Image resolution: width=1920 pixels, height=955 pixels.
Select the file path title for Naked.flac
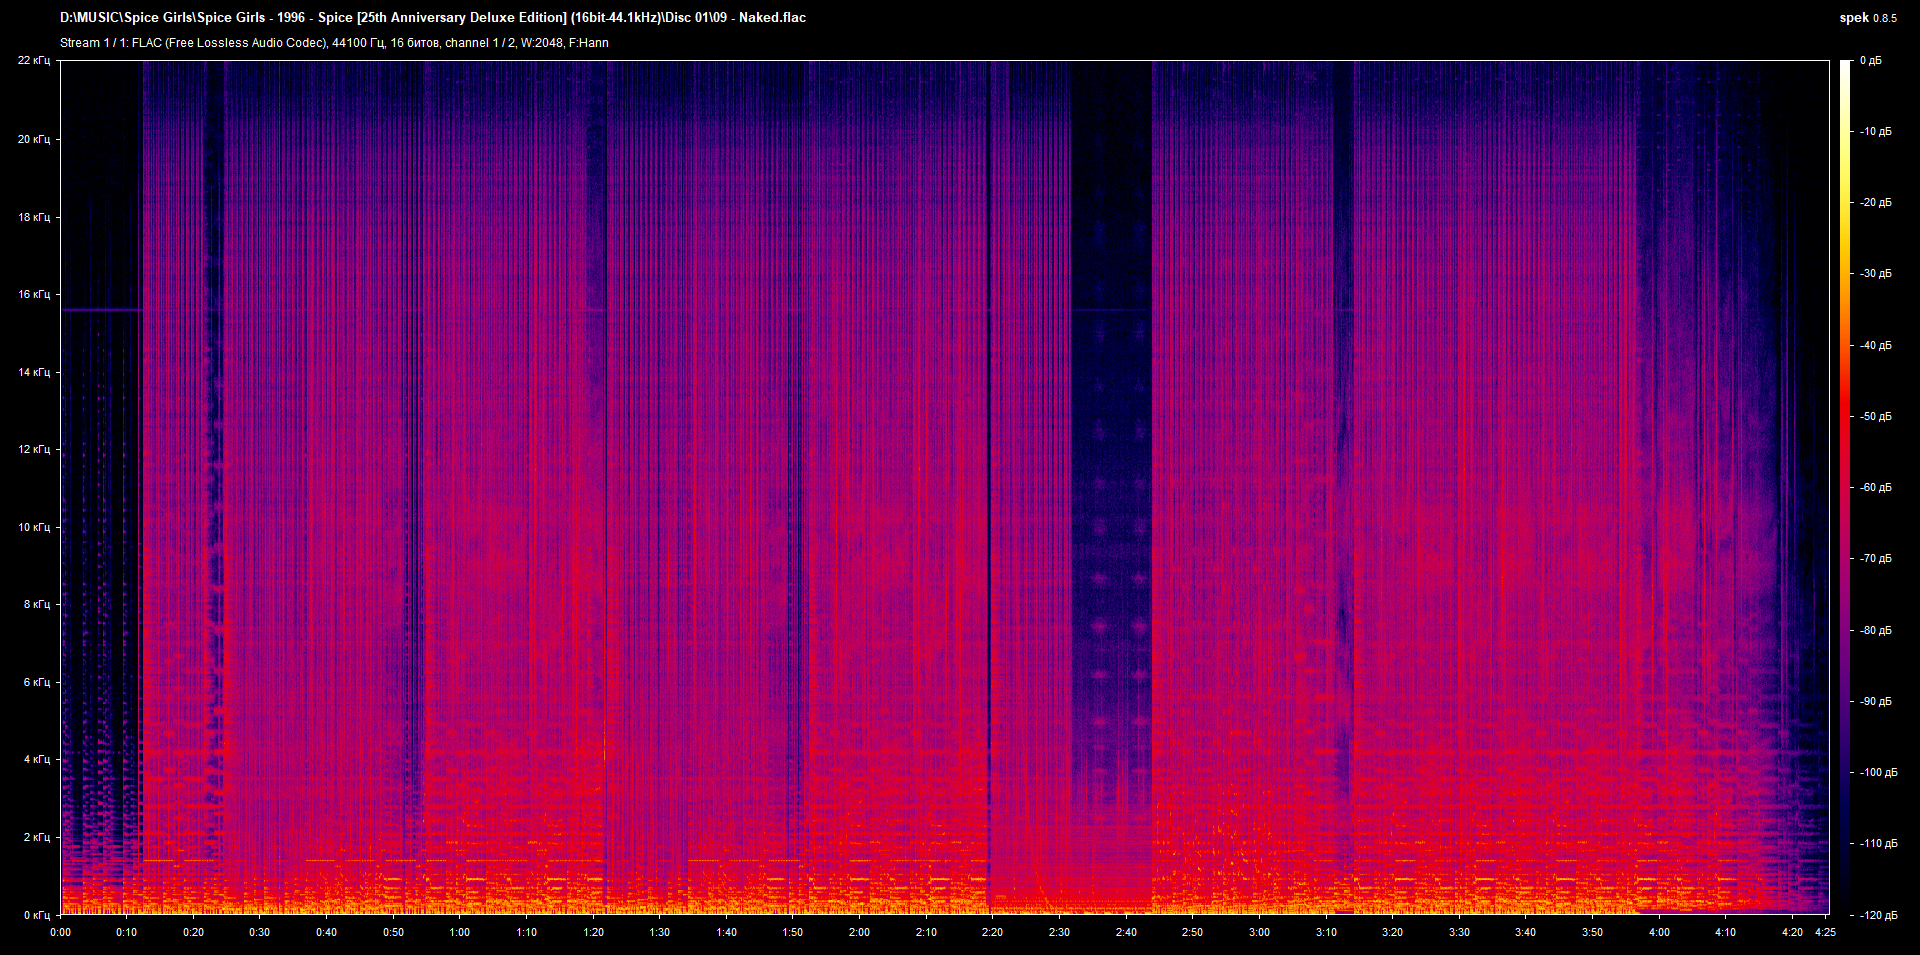(430, 17)
